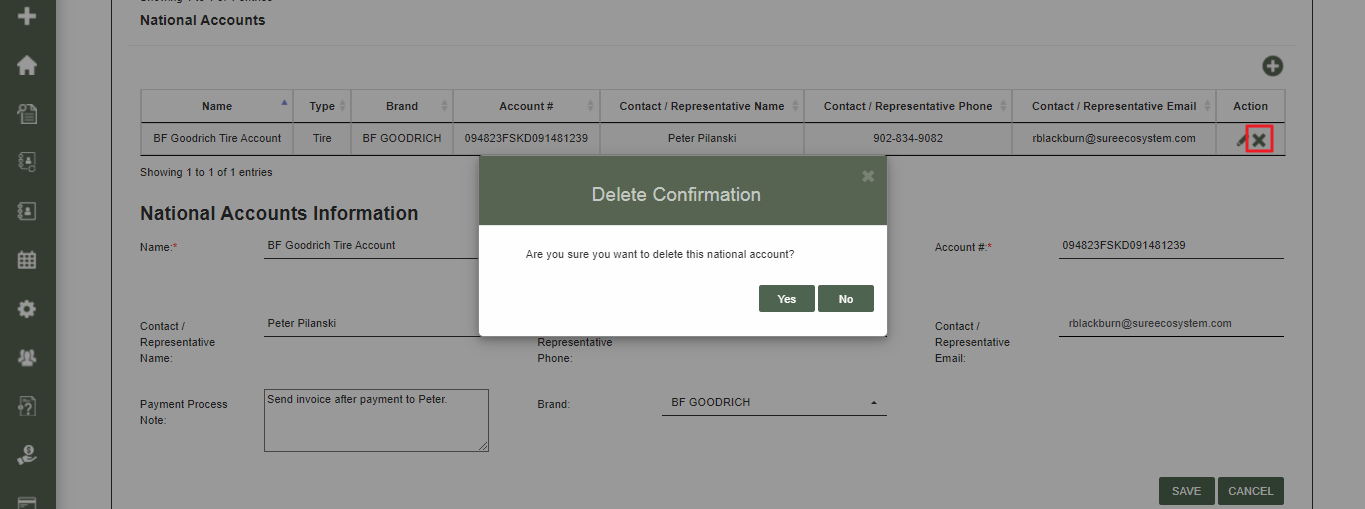
Task: Open the users group sidebar icon
Action: tap(27, 357)
